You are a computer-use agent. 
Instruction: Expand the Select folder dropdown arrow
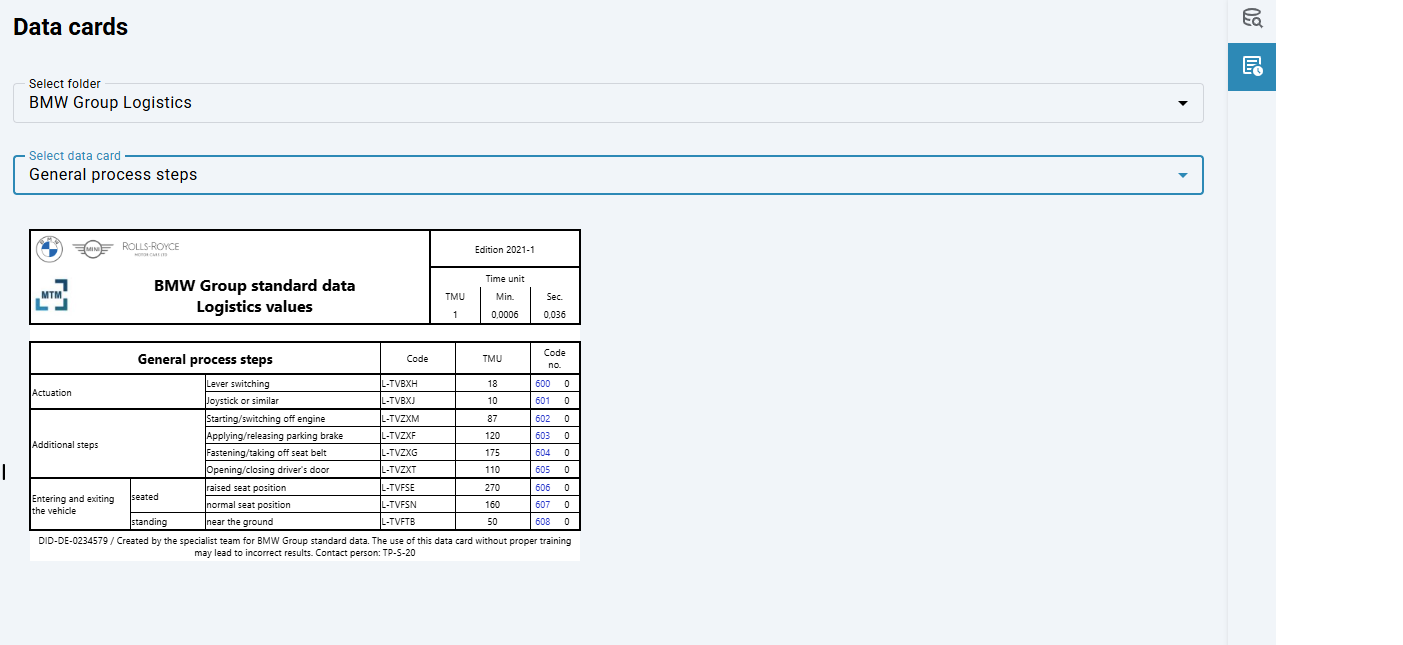[x=1183, y=103]
